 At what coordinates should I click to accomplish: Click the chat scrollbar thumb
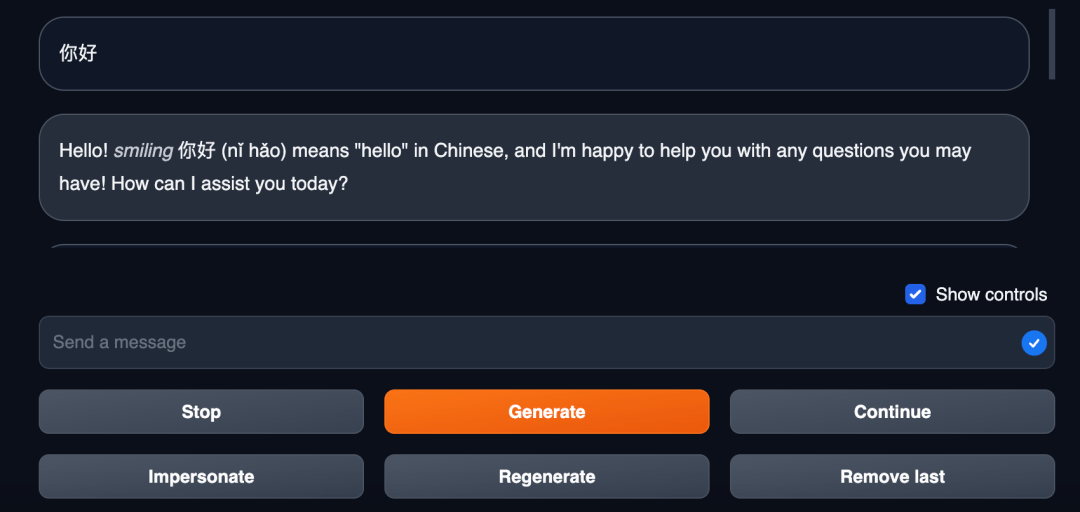pos(1052,44)
